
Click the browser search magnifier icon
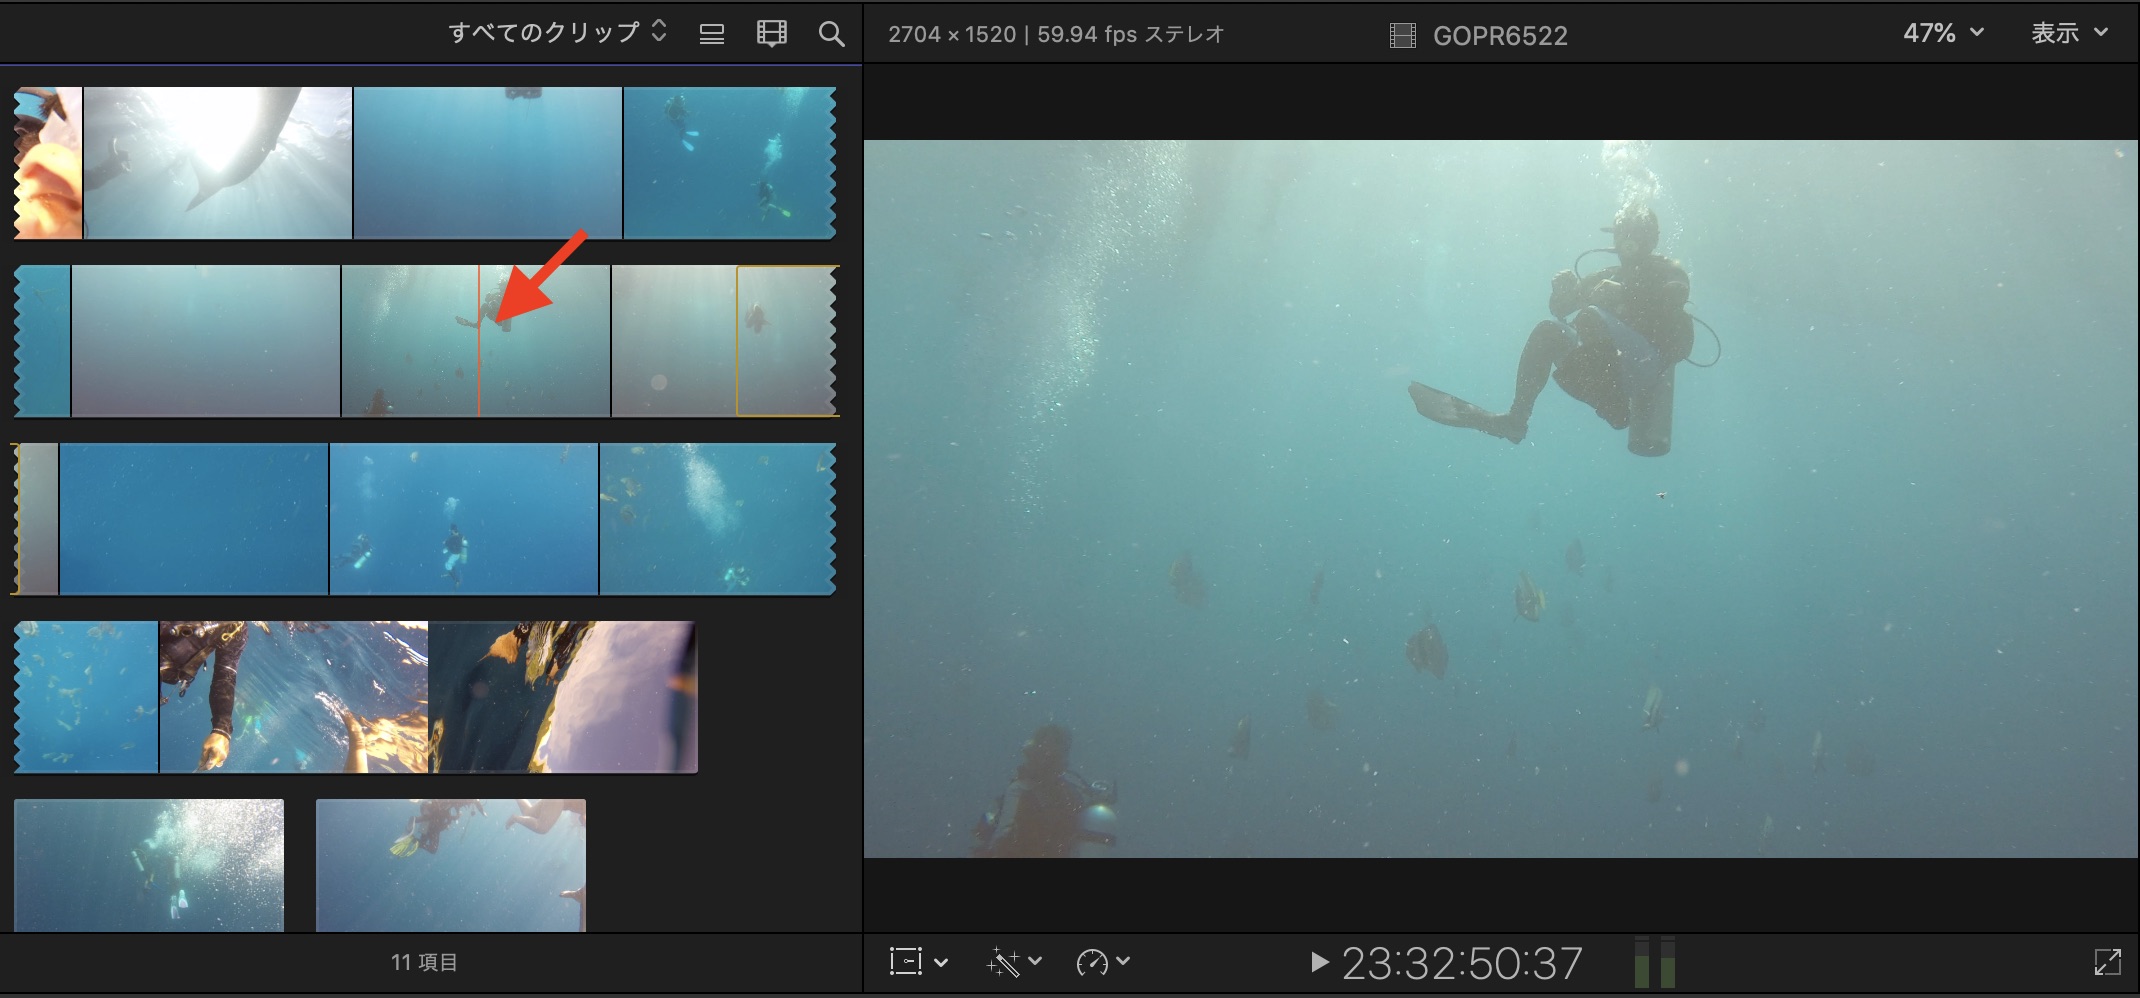coord(831,34)
